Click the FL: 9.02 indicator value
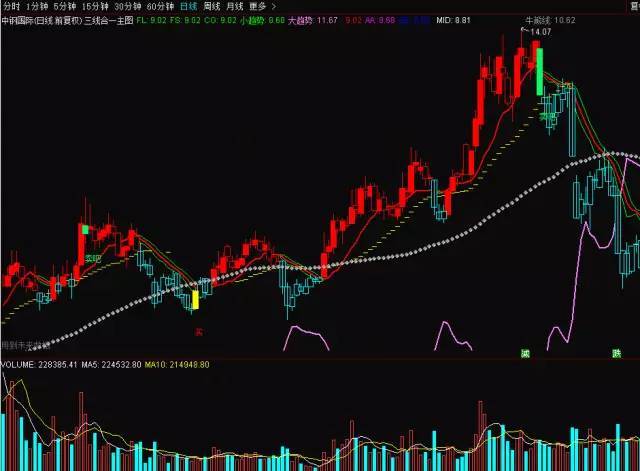This screenshot has width=640, height=471. (x=151, y=20)
